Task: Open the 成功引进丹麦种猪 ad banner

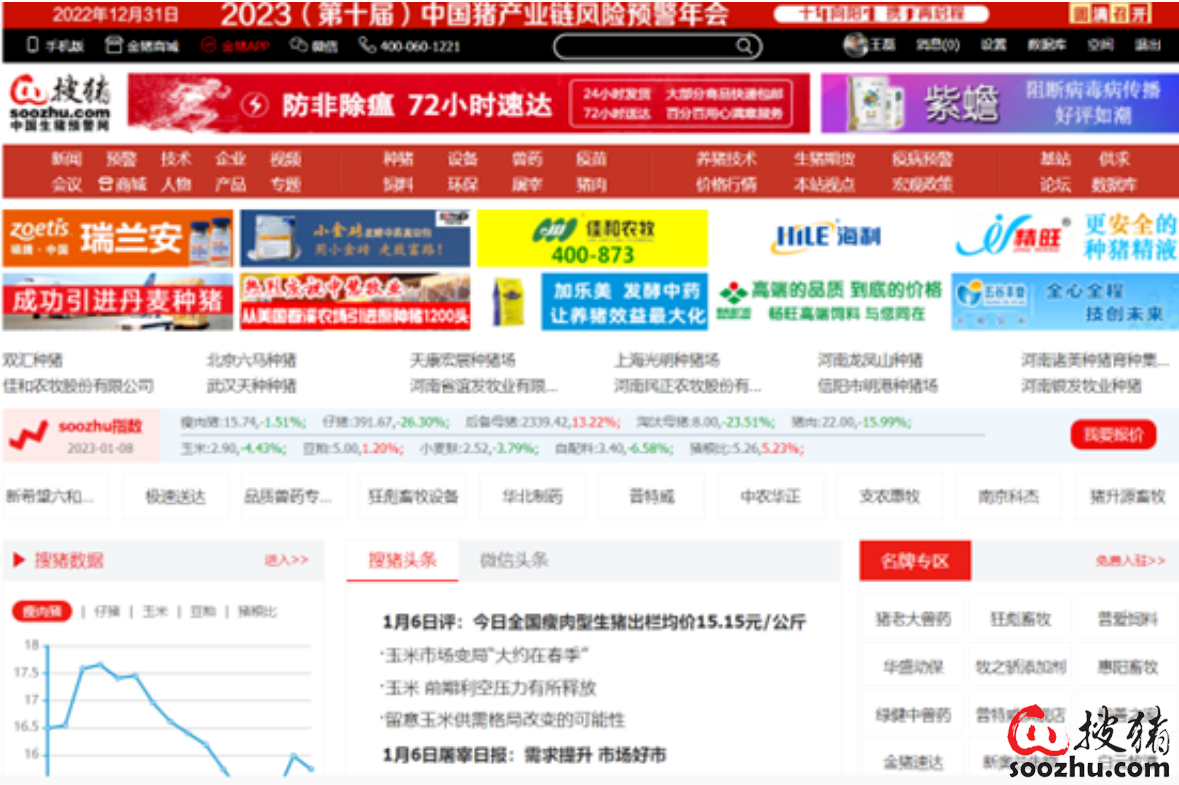Action: 118,302
